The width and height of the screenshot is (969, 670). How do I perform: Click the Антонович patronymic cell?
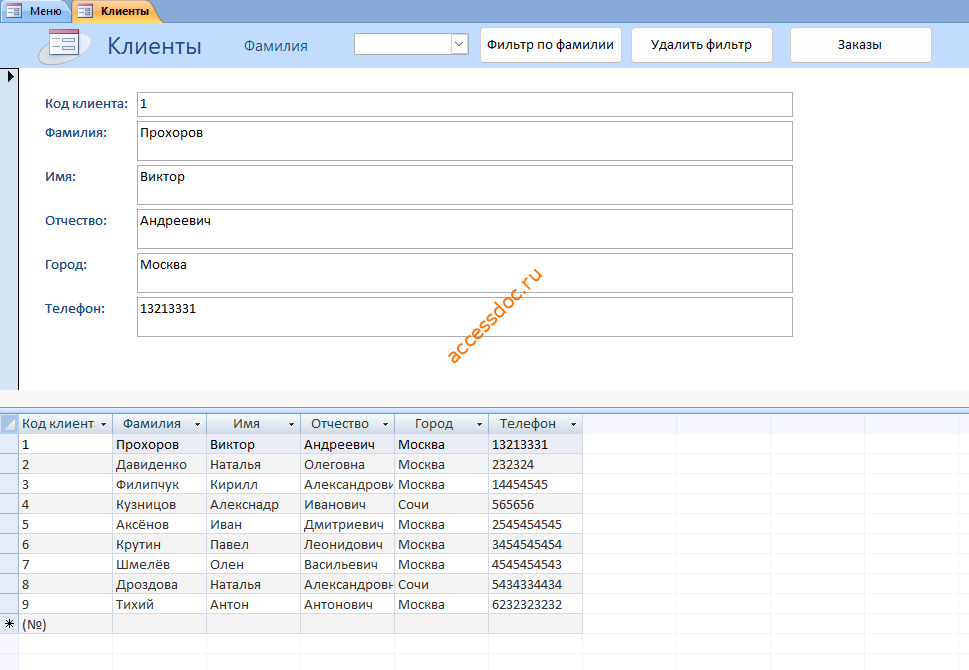pos(347,604)
